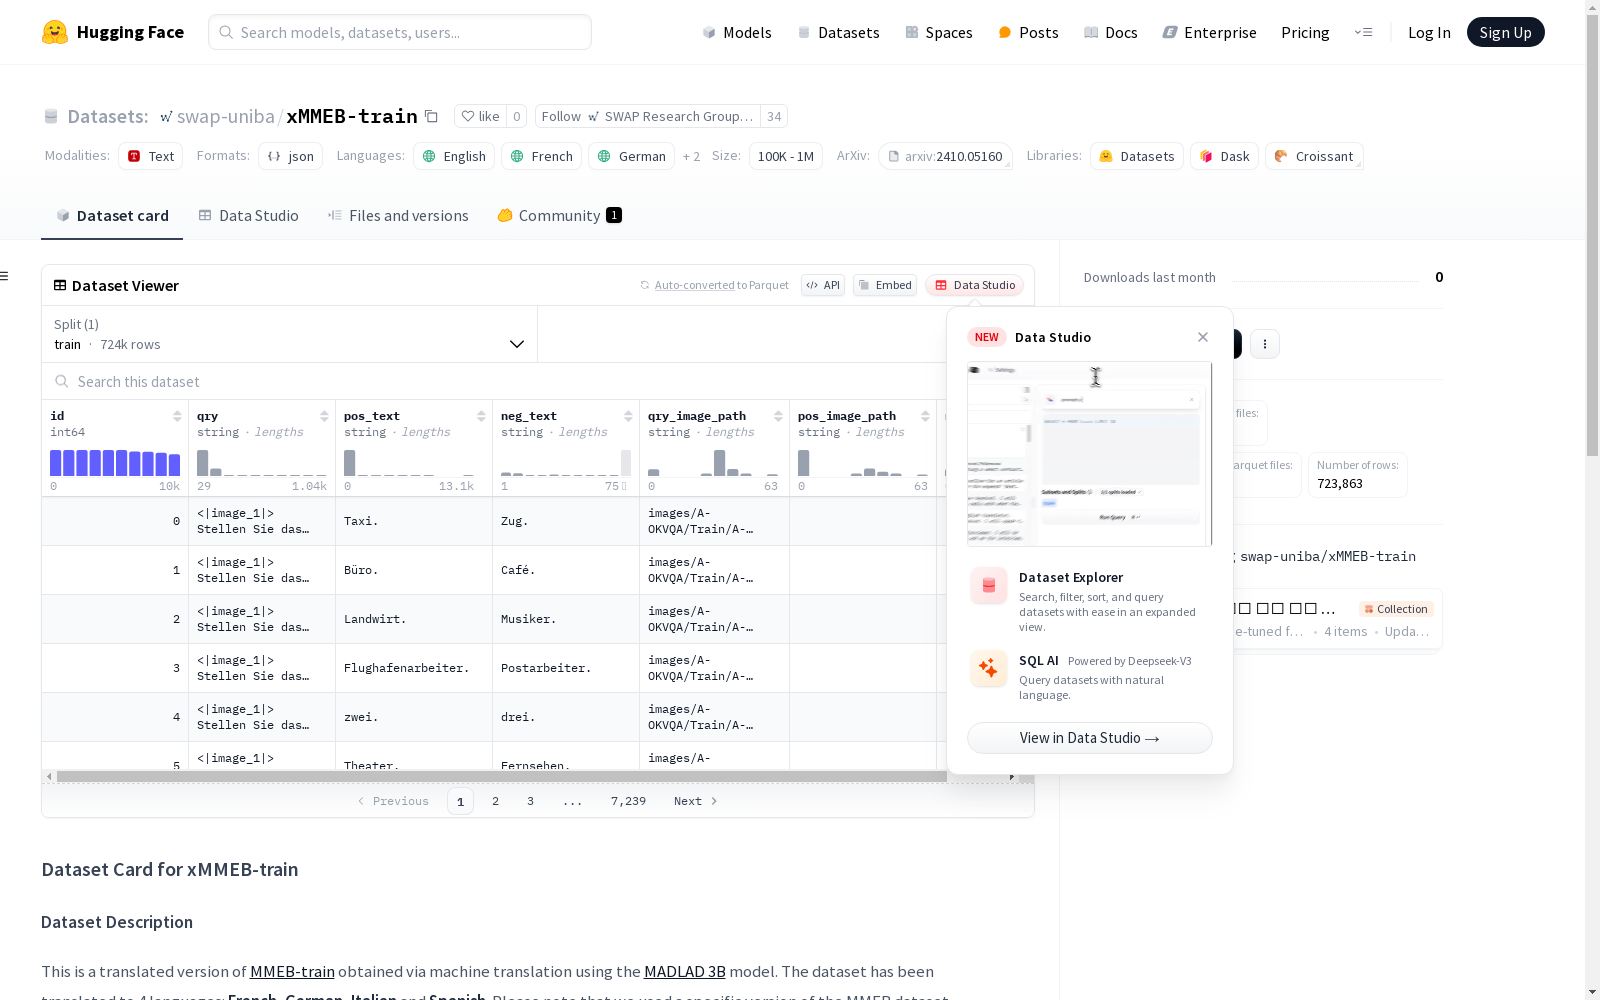Viewport: 1600px width, 1000px height.
Task: Click Previous in the pagination
Action: click(x=393, y=801)
